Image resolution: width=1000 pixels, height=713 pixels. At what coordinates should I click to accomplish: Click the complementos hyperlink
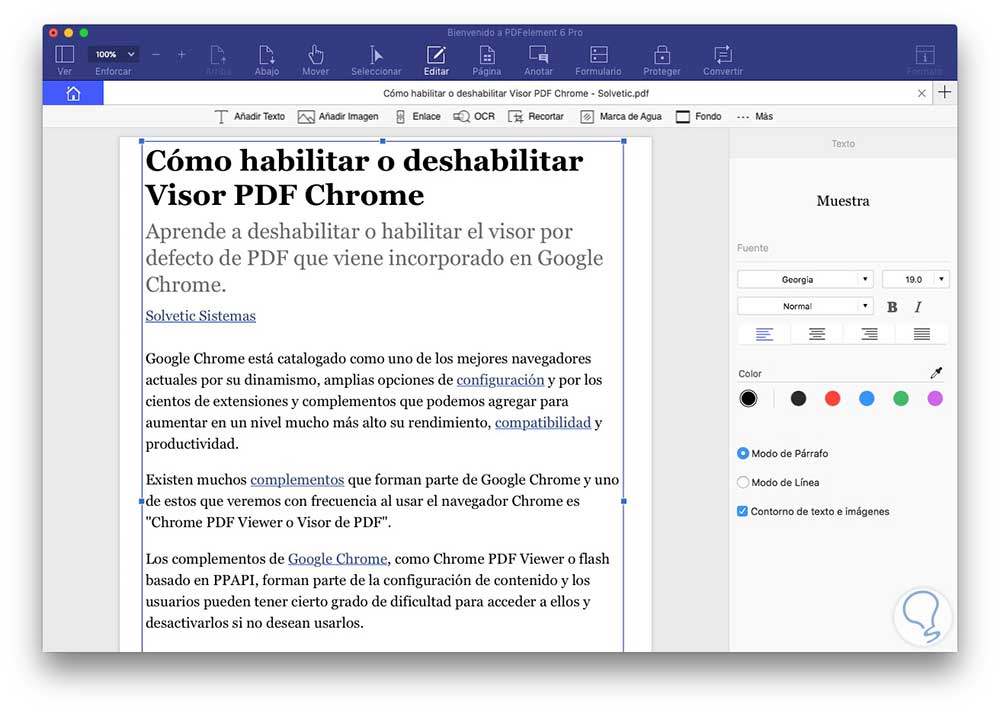[297, 480]
